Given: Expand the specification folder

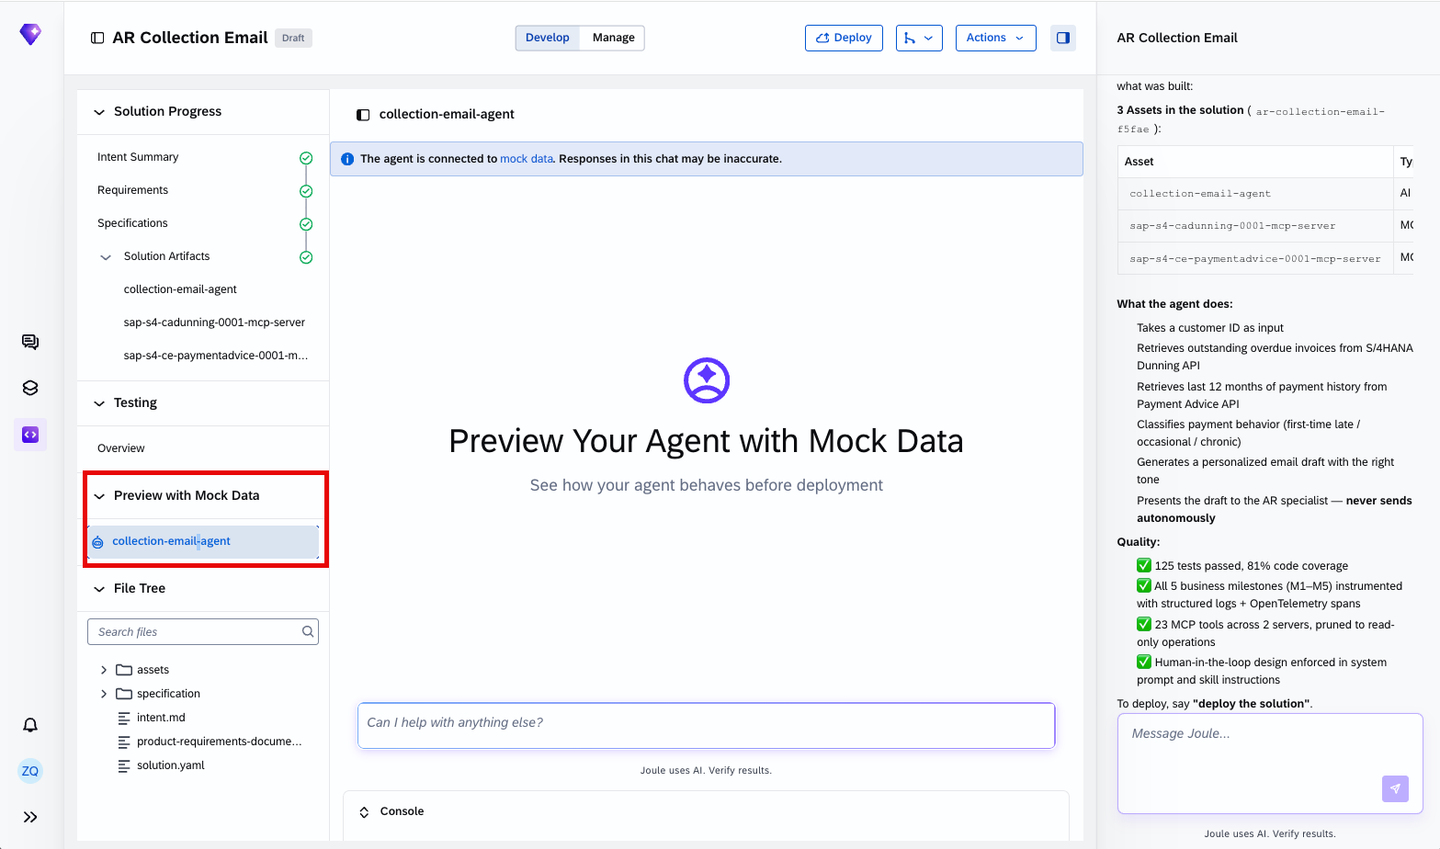Looking at the screenshot, I should click(104, 694).
